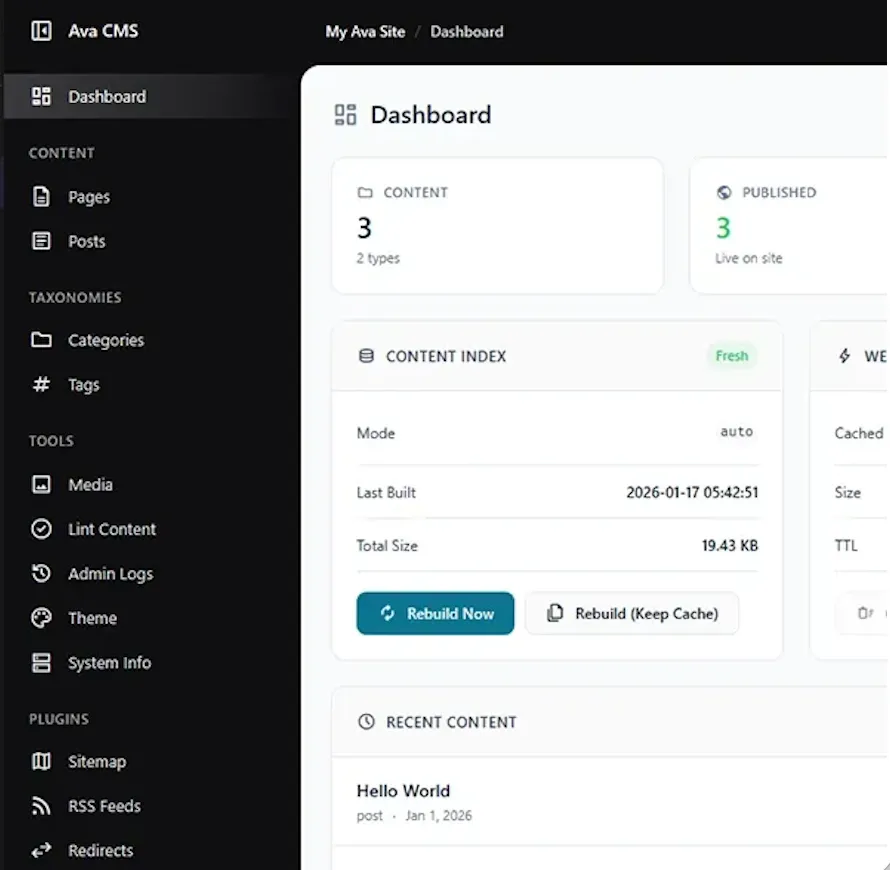The height and width of the screenshot is (870, 890).
Task: Open the Sitemap plugin
Action: (x=150, y=761)
